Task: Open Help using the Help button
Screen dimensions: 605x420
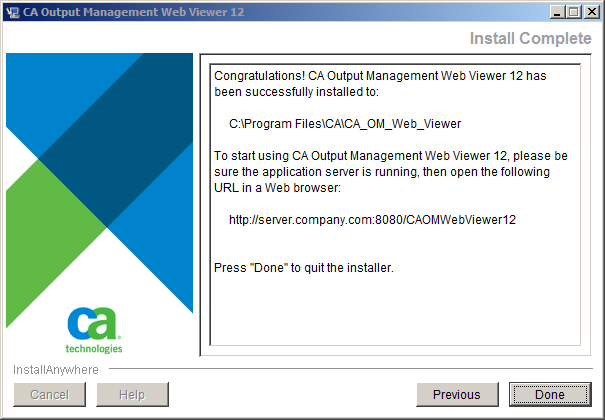Action: [x=132, y=394]
